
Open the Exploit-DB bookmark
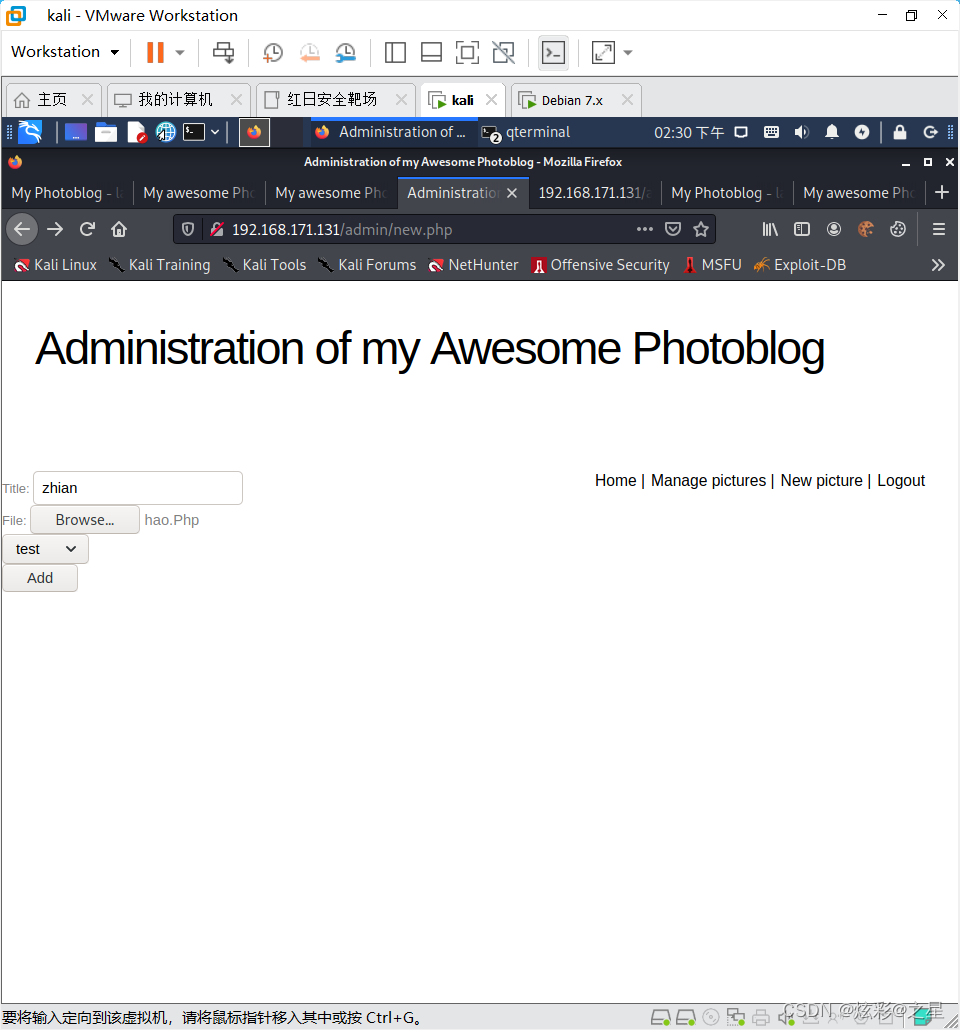coord(800,265)
